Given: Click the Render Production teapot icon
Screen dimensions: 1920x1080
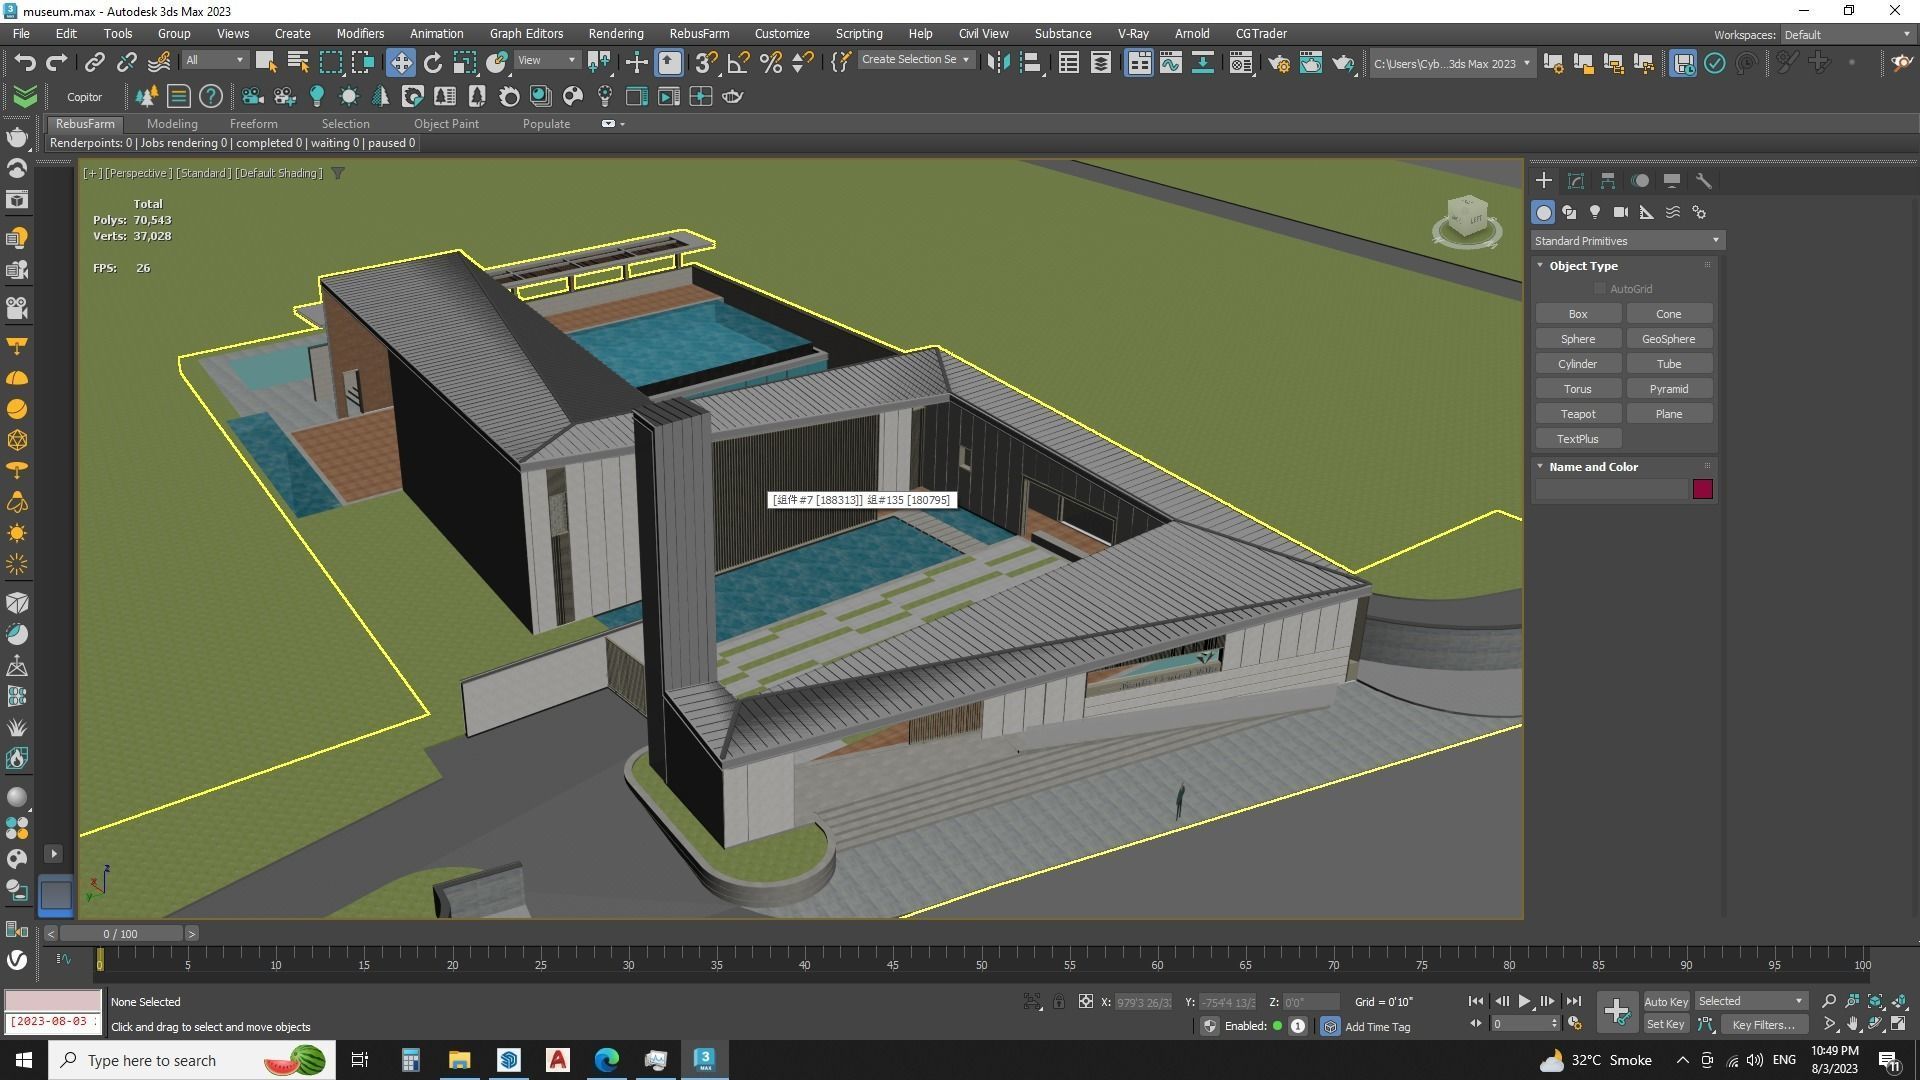Looking at the screenshot, I should coord(1342,63).
